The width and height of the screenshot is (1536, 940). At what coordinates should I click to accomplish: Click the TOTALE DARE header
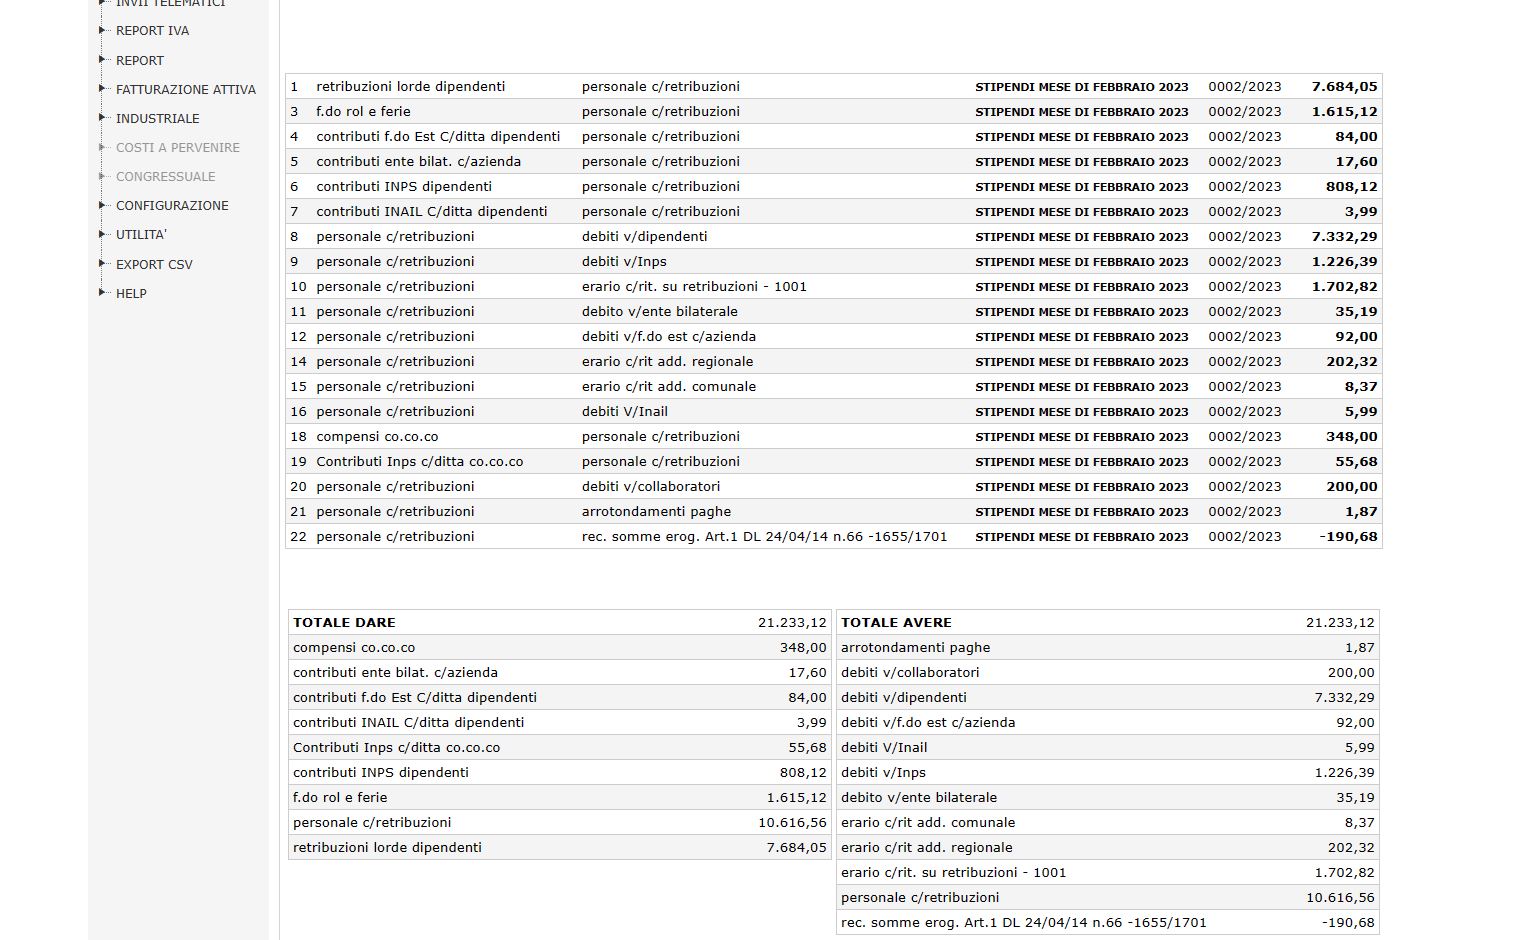(x=344, y=622)
